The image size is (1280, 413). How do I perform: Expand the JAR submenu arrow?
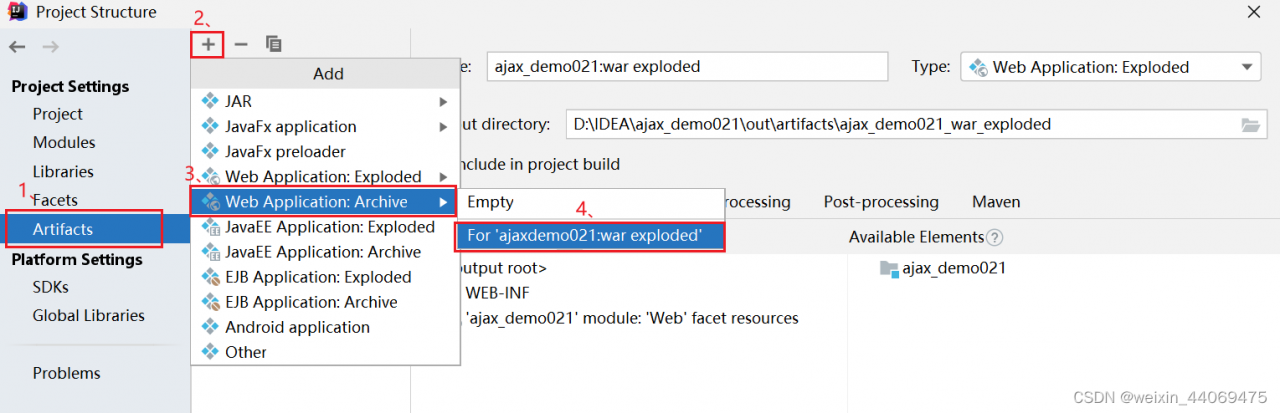[442, 101]
